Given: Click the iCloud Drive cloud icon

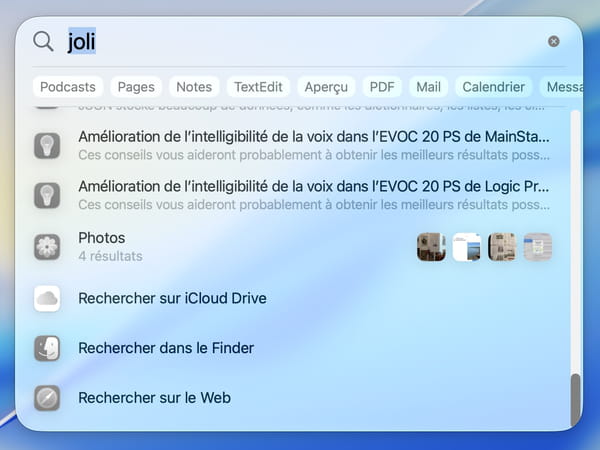Looking at the screenshot, I should (x=48, y=298).
